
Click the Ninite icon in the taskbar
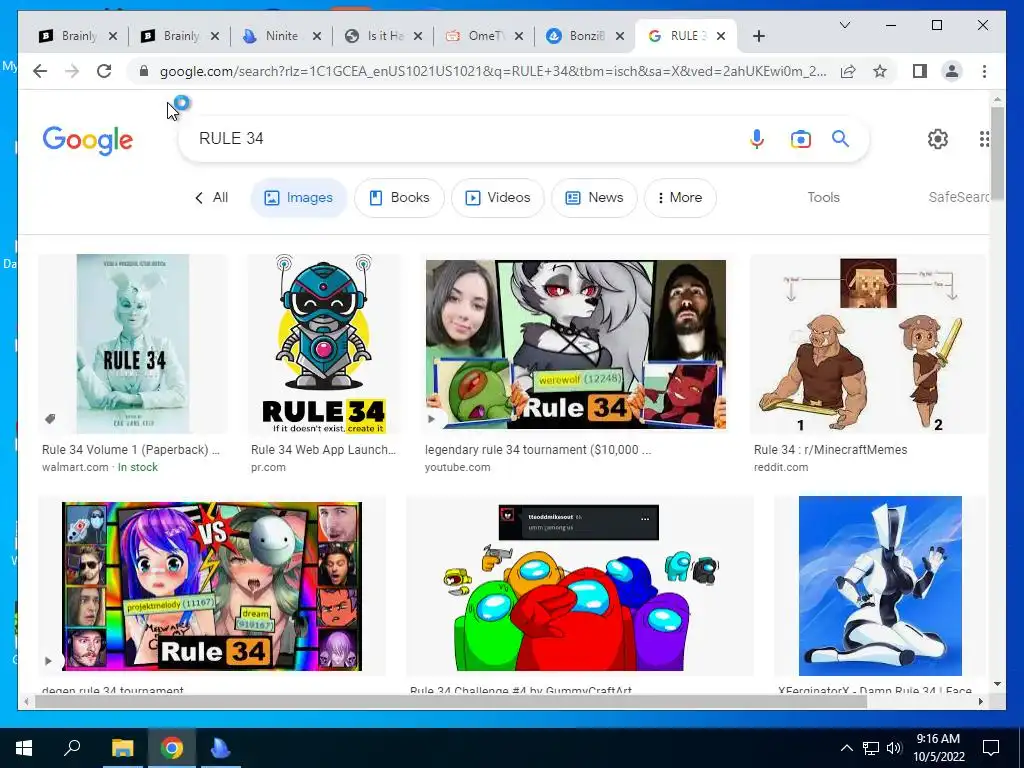click(x=221, y=748)
